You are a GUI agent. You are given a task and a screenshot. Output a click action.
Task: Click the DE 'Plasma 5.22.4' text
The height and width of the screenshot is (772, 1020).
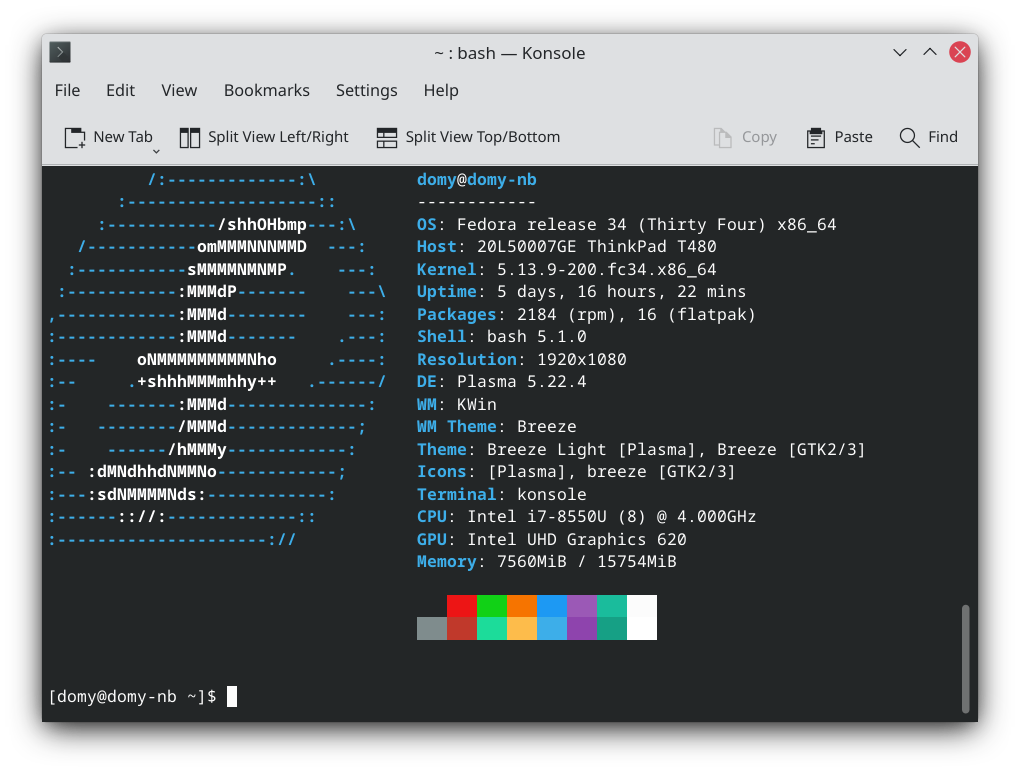(x=522, y=382)
